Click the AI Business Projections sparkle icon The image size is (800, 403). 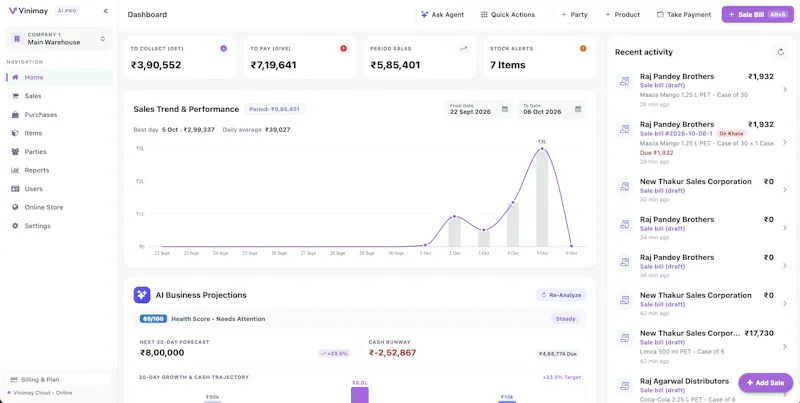pyautogui.click(x=142, y=295)
